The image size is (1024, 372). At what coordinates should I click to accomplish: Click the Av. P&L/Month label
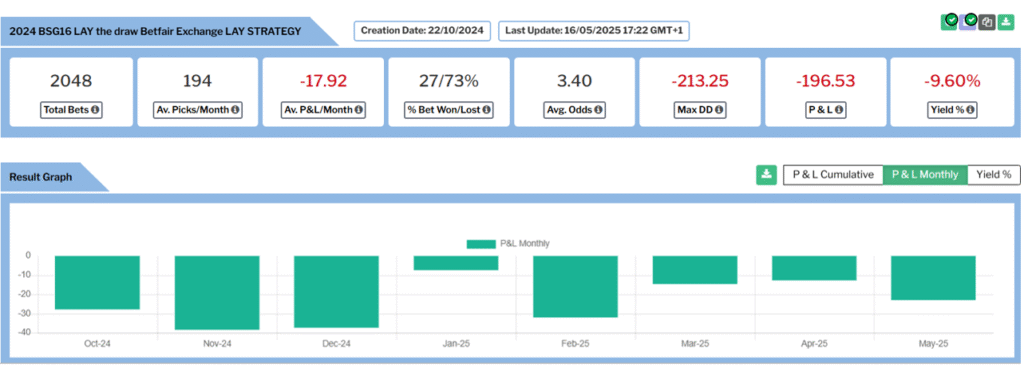(323, 110)
